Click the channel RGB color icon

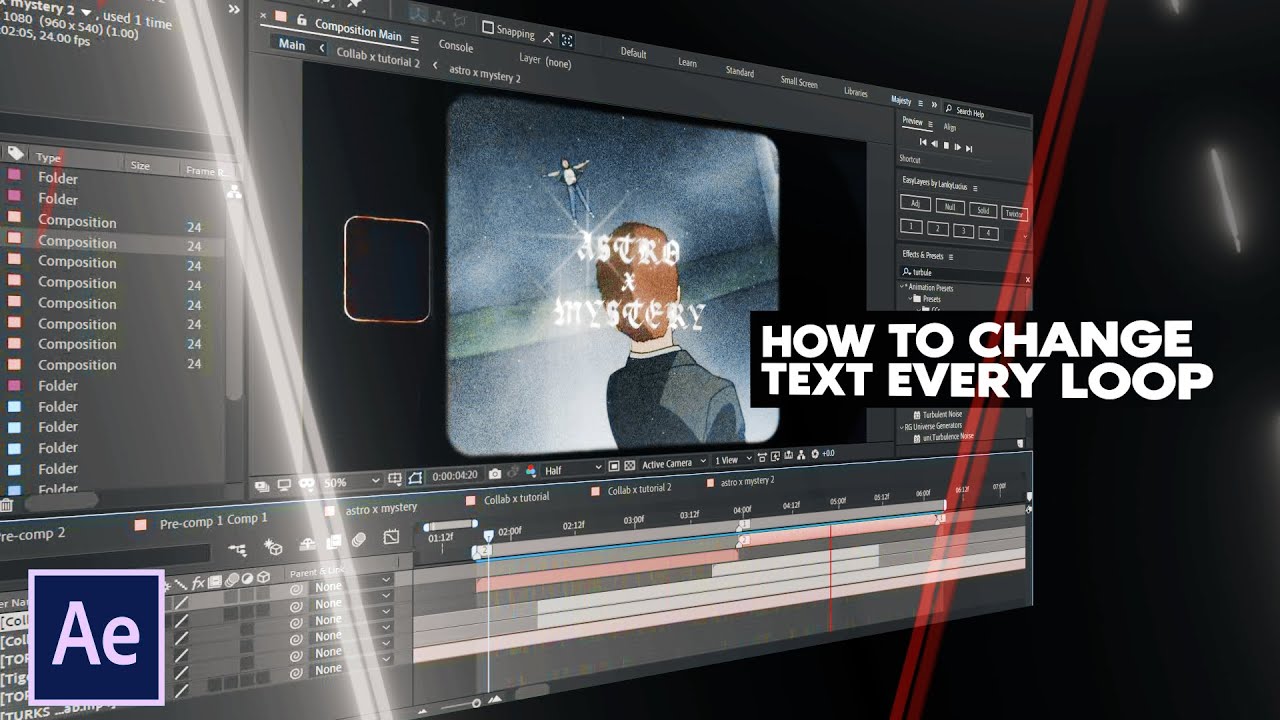click(530, 470)
